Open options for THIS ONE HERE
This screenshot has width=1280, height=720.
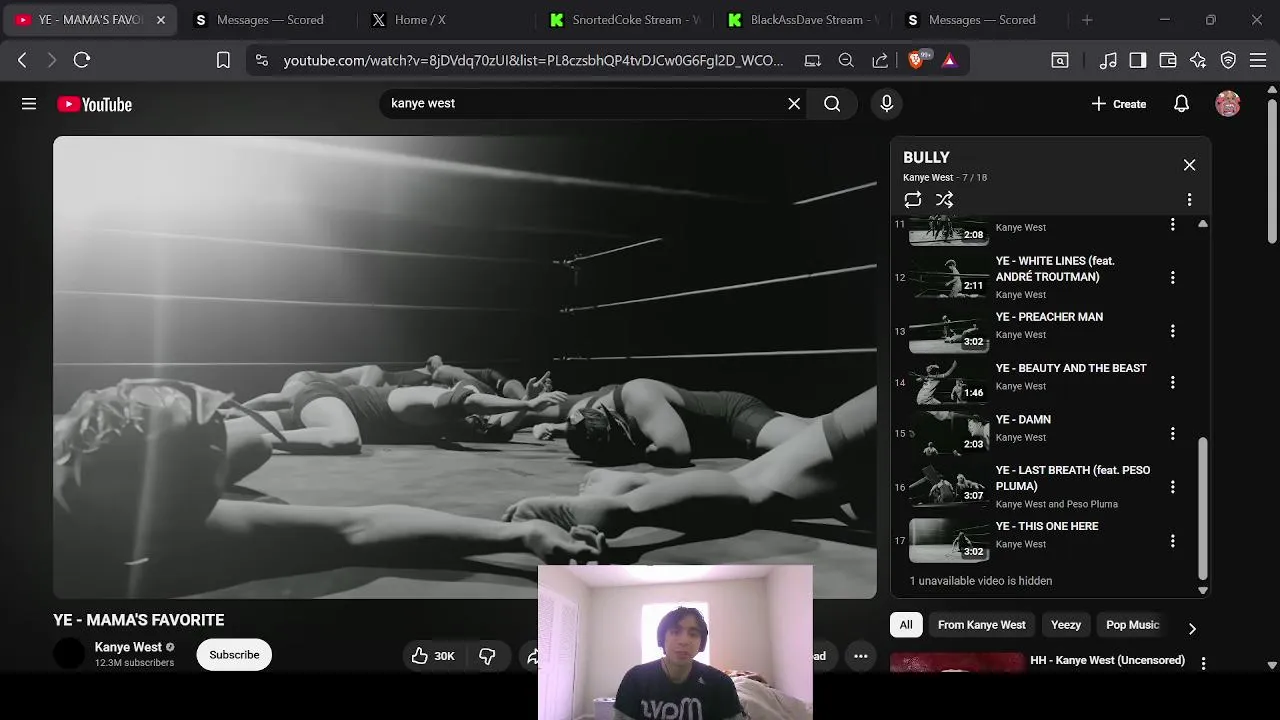pos(1172,541)
